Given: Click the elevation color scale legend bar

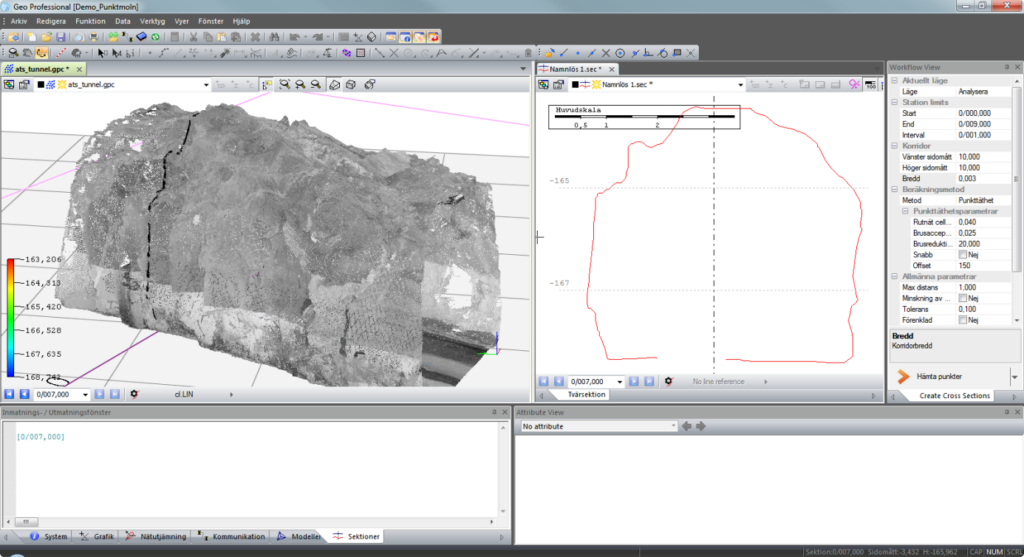Looking at the screenshot, I should coord(10,315).
